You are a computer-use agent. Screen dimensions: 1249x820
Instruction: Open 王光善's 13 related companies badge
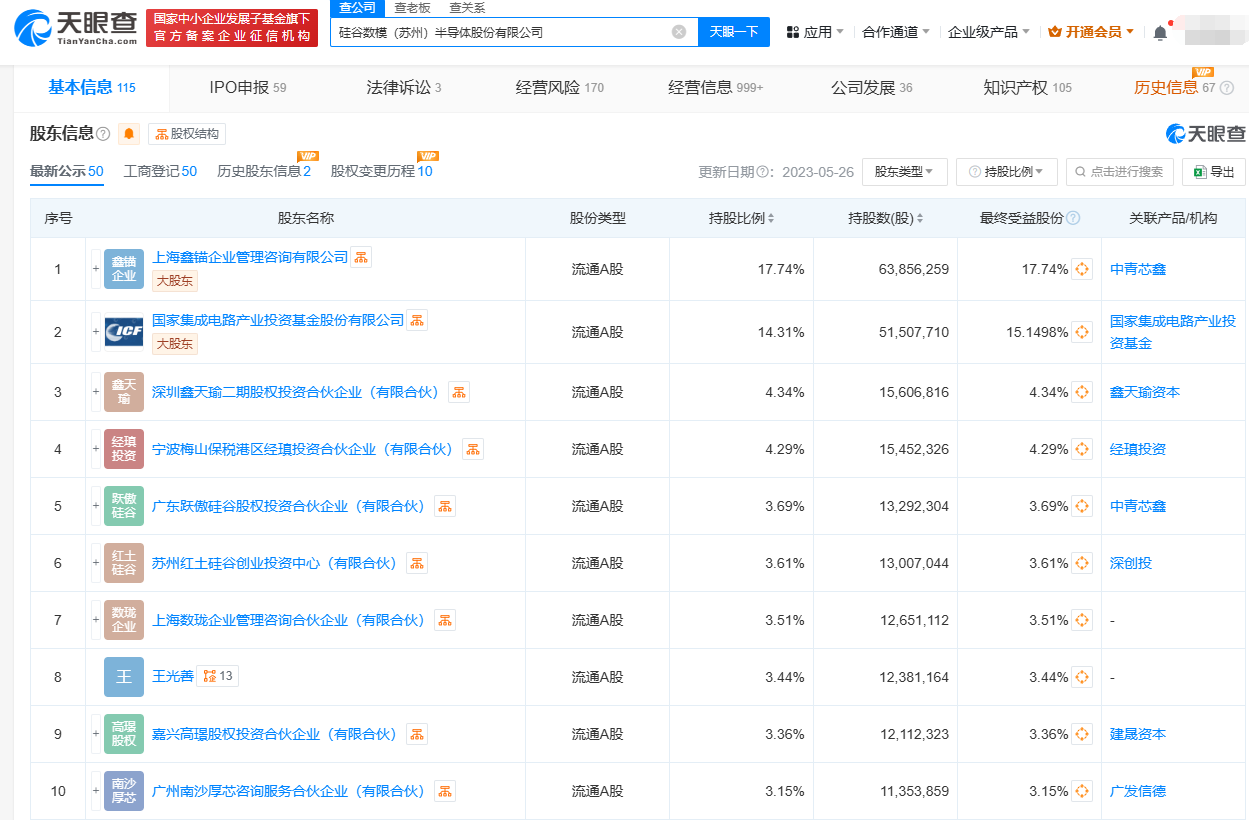coord(217,677)
